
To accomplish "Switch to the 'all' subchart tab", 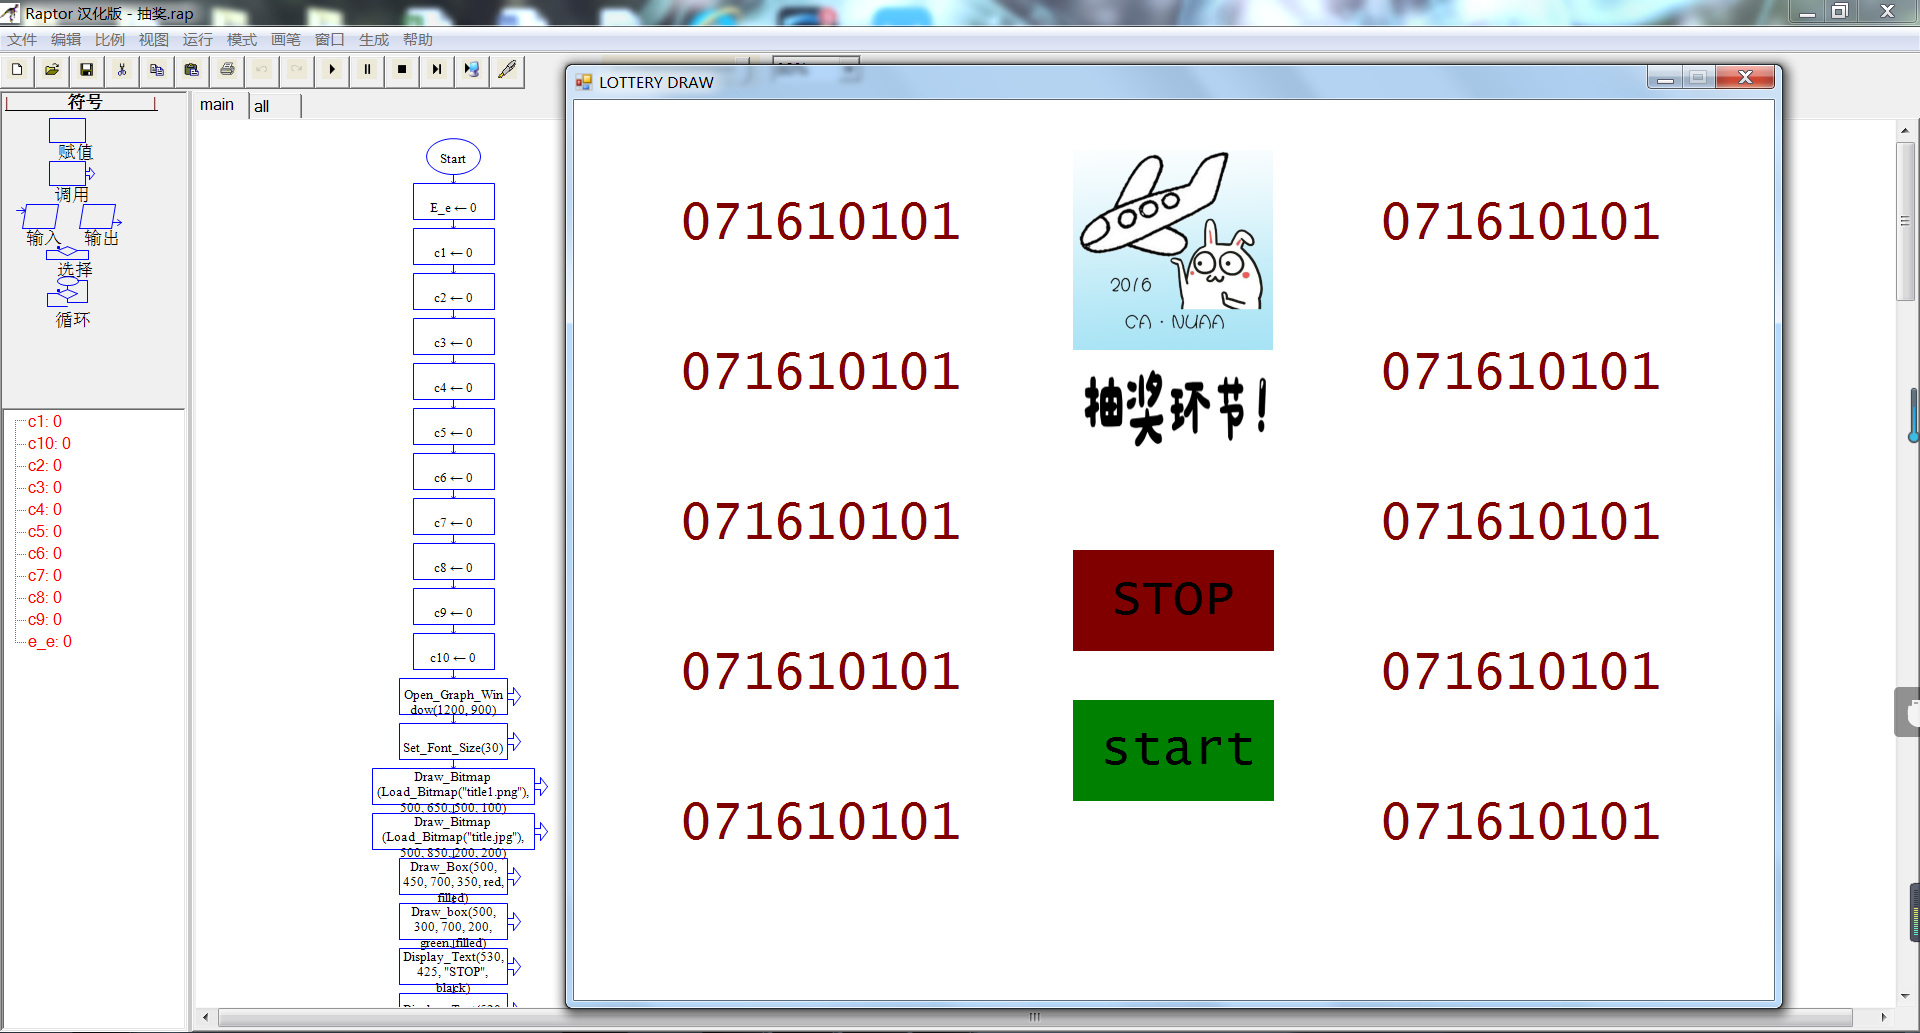I will (262, 106).
